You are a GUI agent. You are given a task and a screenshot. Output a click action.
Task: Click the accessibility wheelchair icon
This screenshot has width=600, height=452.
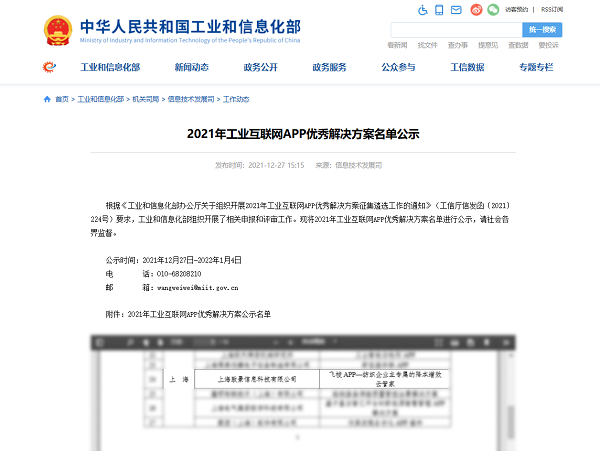[x=423, y=10]
